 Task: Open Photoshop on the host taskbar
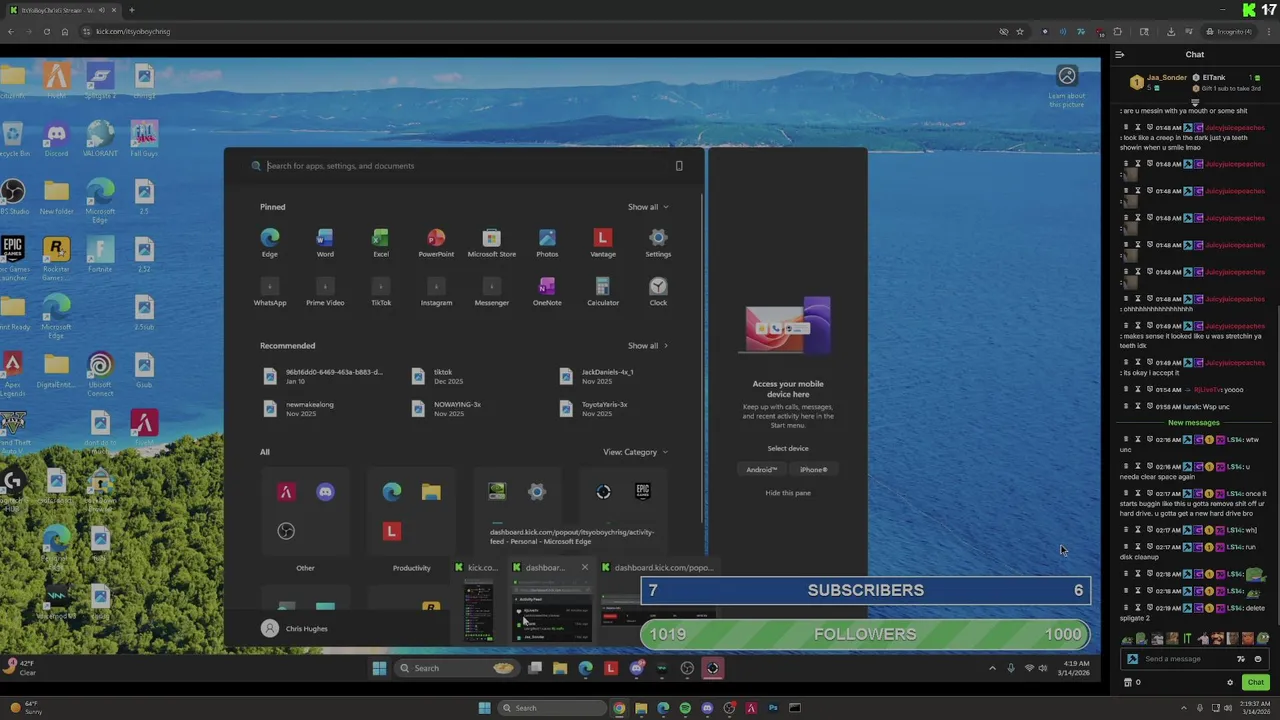point(773,708)
